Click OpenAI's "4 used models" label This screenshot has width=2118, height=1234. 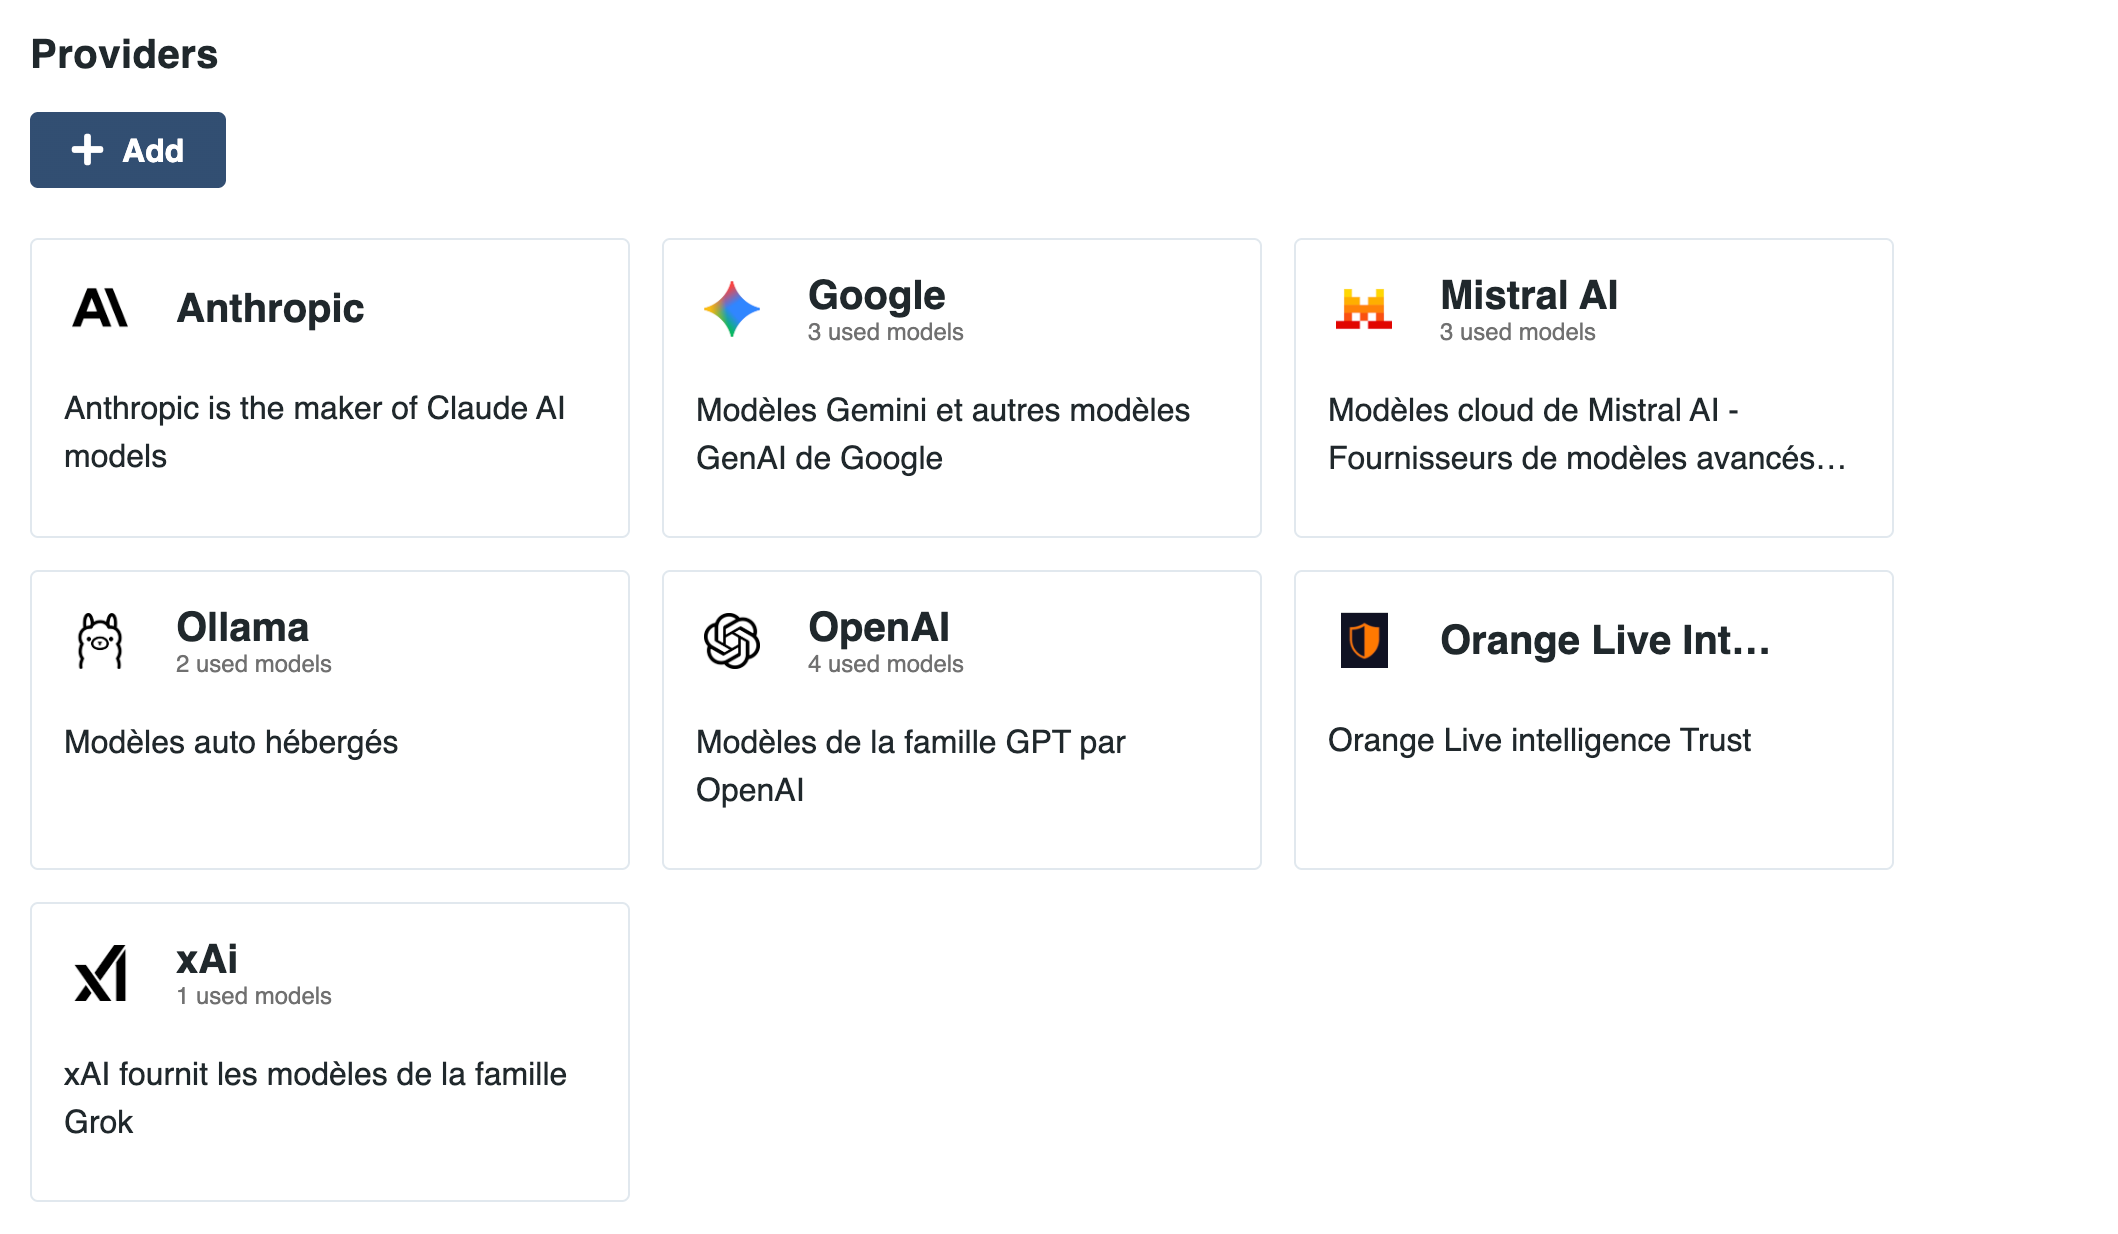click(x=885, y=664)
